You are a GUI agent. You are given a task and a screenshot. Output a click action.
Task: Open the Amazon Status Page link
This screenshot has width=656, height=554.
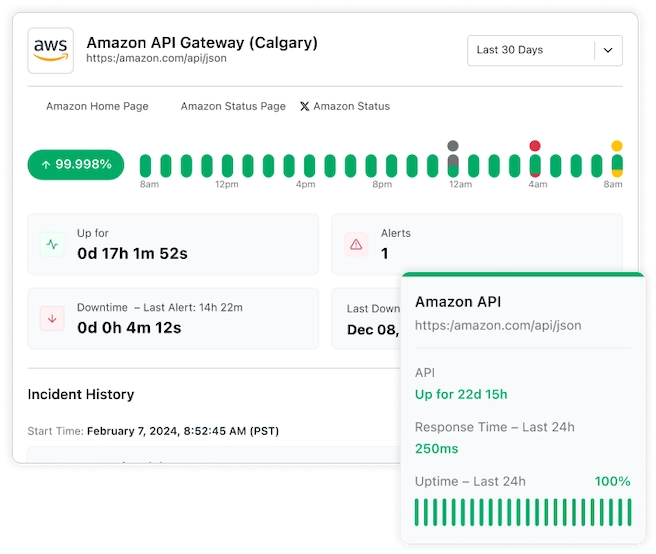[233, 106]
